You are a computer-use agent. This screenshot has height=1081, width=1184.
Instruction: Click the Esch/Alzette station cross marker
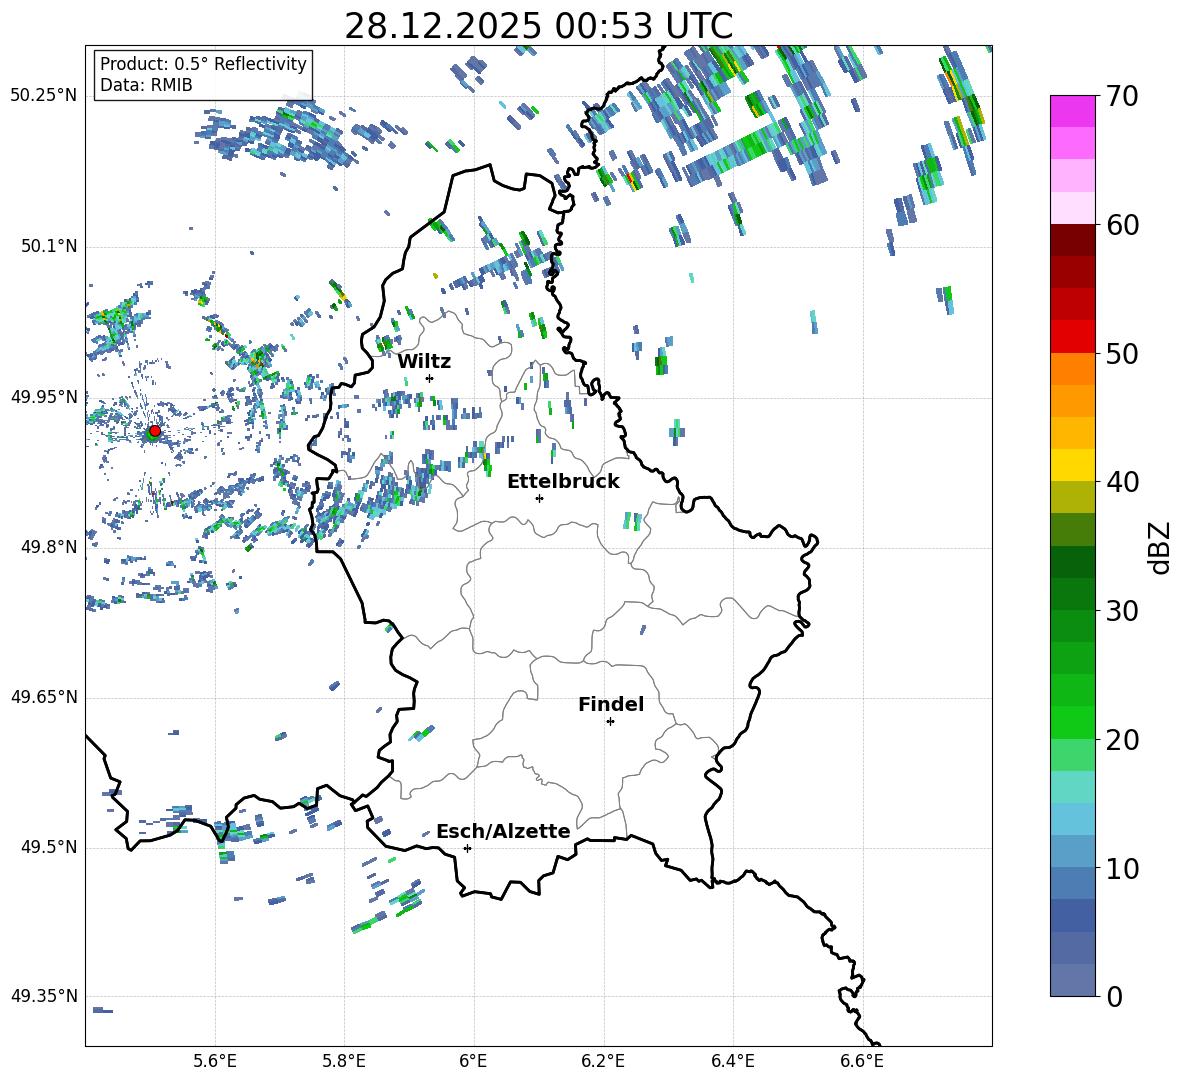click(x=467, y=848)
